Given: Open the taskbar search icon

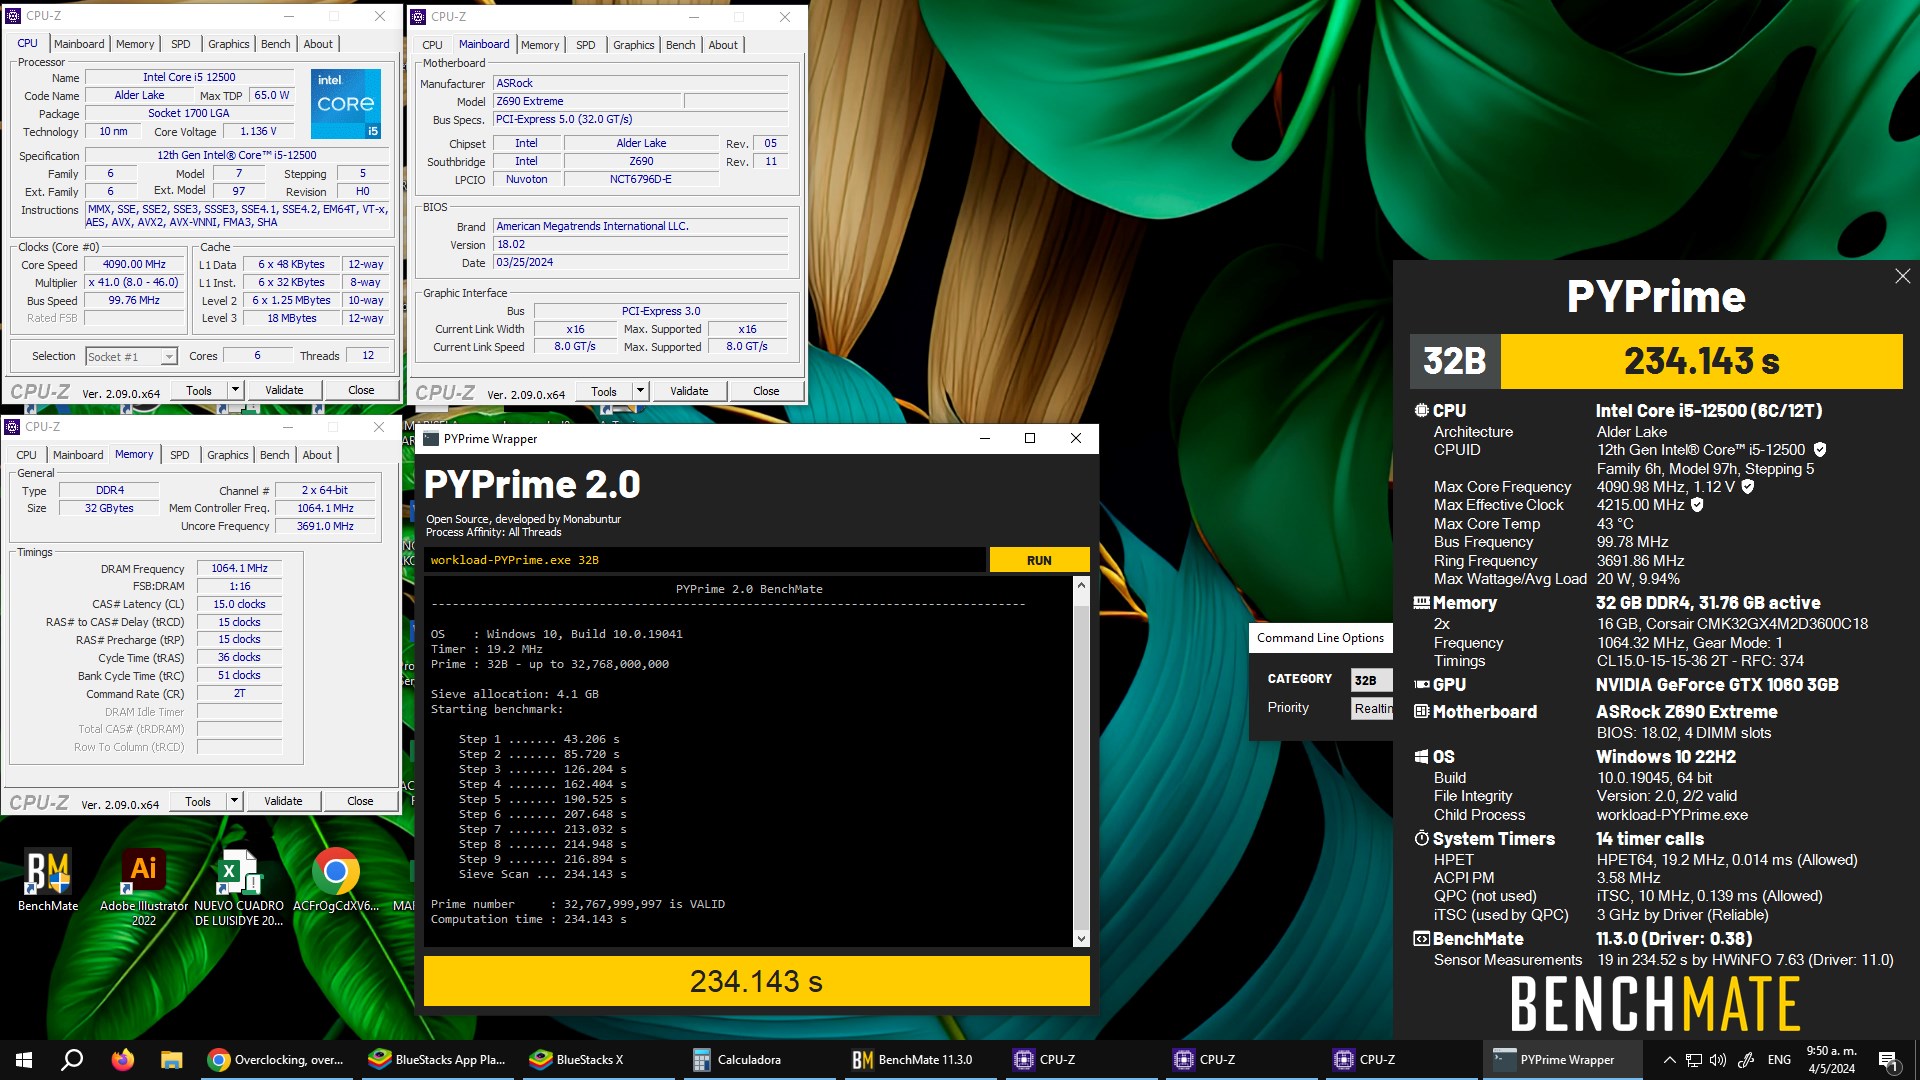Looking at the screenshot, I should click(72, 1060).
